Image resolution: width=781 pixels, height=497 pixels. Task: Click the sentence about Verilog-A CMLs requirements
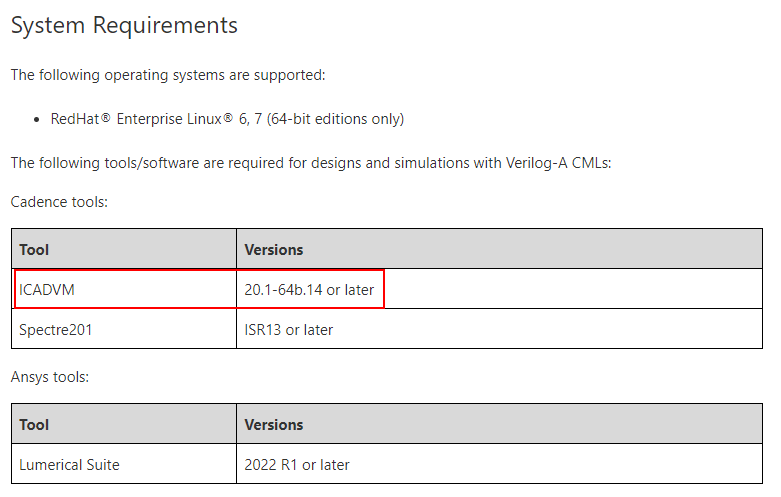click(311, 163)
